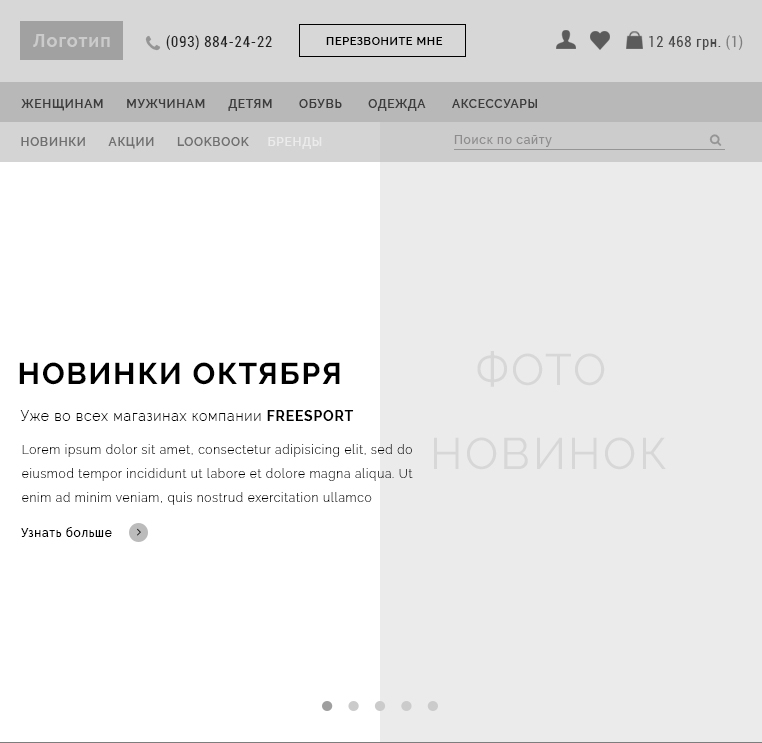
Task: Open the LOOKBOOK link
Action: pos(213,141)
